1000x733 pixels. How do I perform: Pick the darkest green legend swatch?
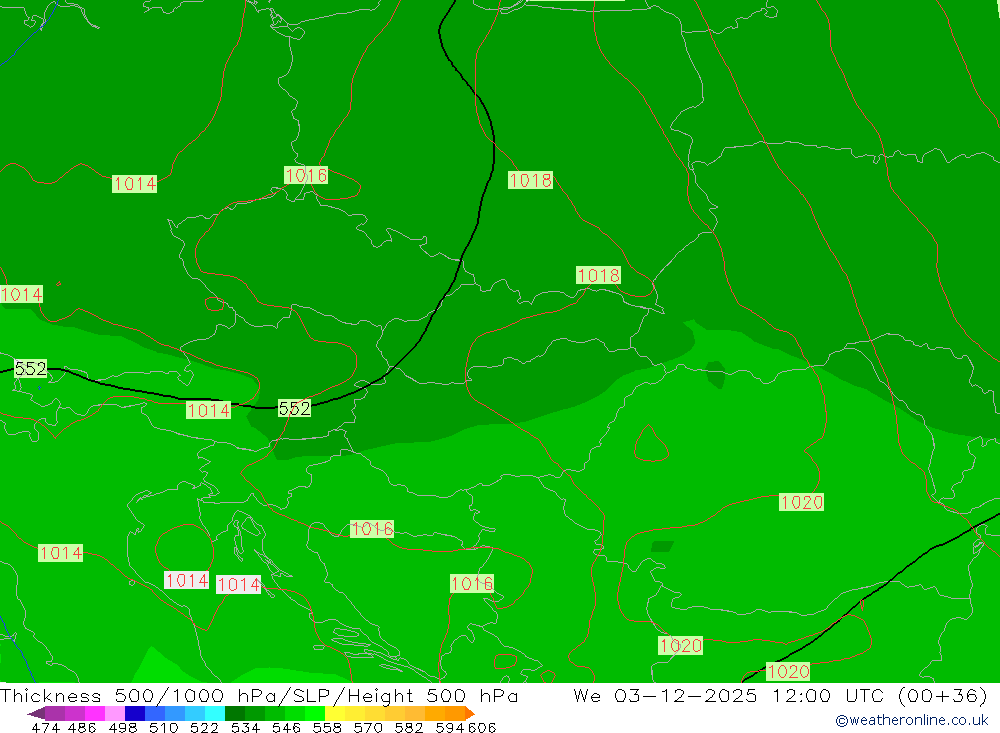(x=235, y=713)
